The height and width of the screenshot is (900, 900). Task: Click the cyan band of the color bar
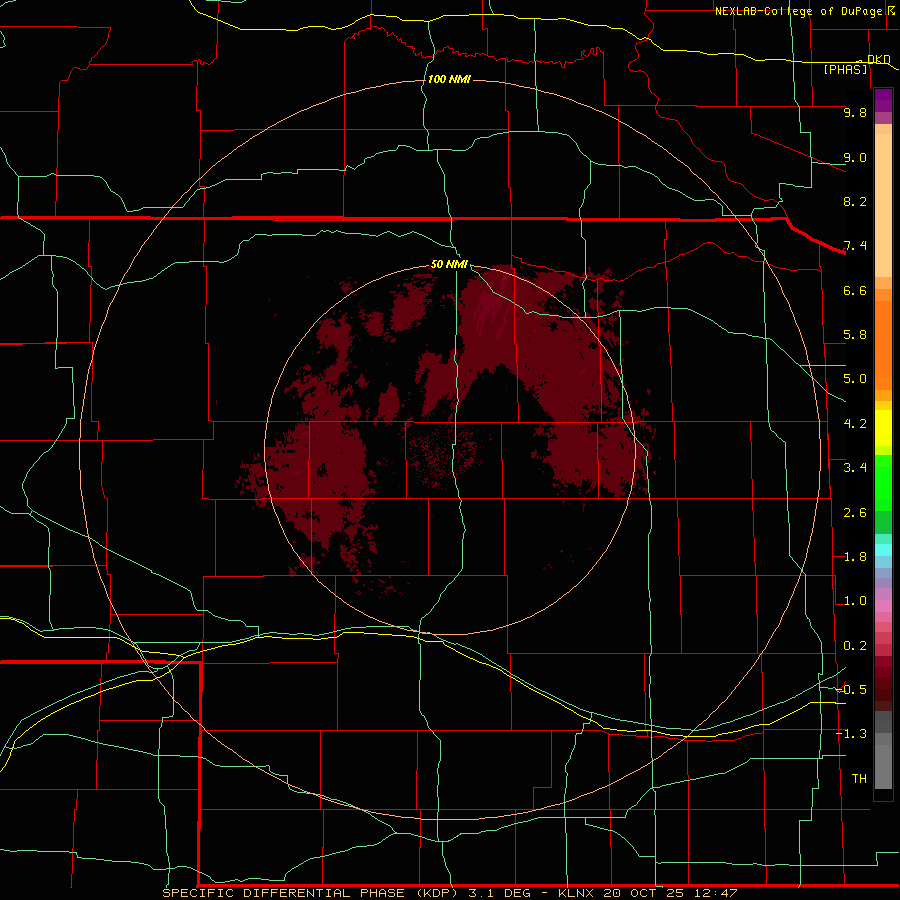(883, 550)
